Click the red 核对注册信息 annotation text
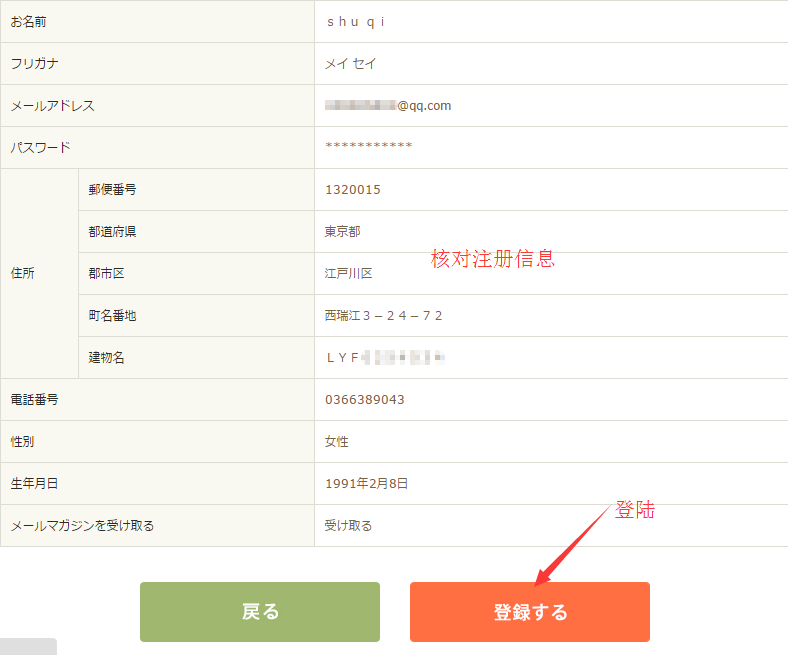The image size is (788, 655). pos(492,258)
